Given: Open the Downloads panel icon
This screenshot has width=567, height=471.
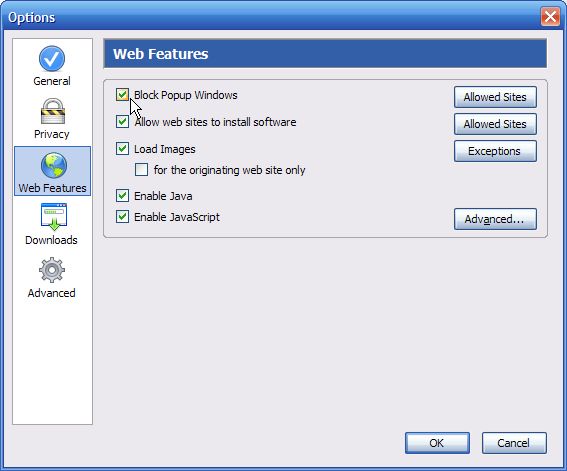Looking at the screenshot, I should 54,217.
